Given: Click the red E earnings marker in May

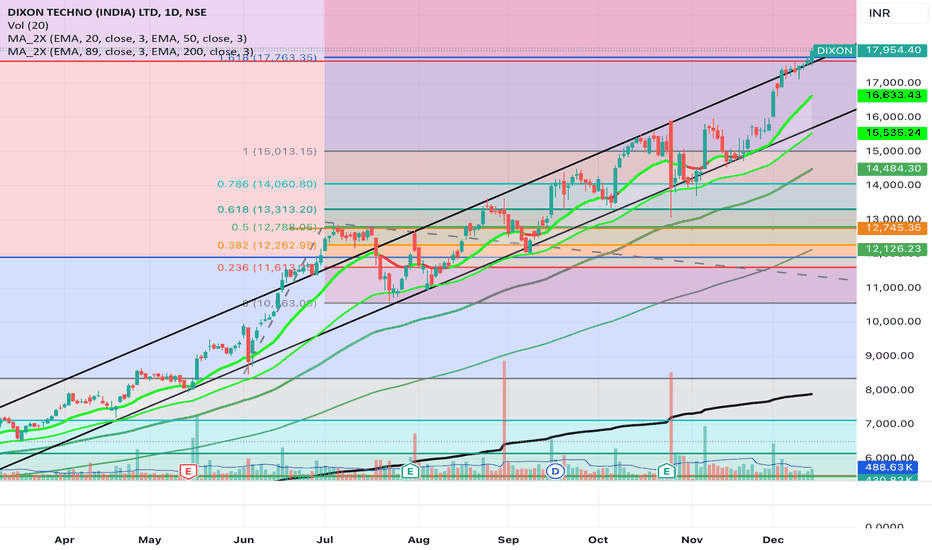Looking at the screenshot, I should (x=188, y=472).
